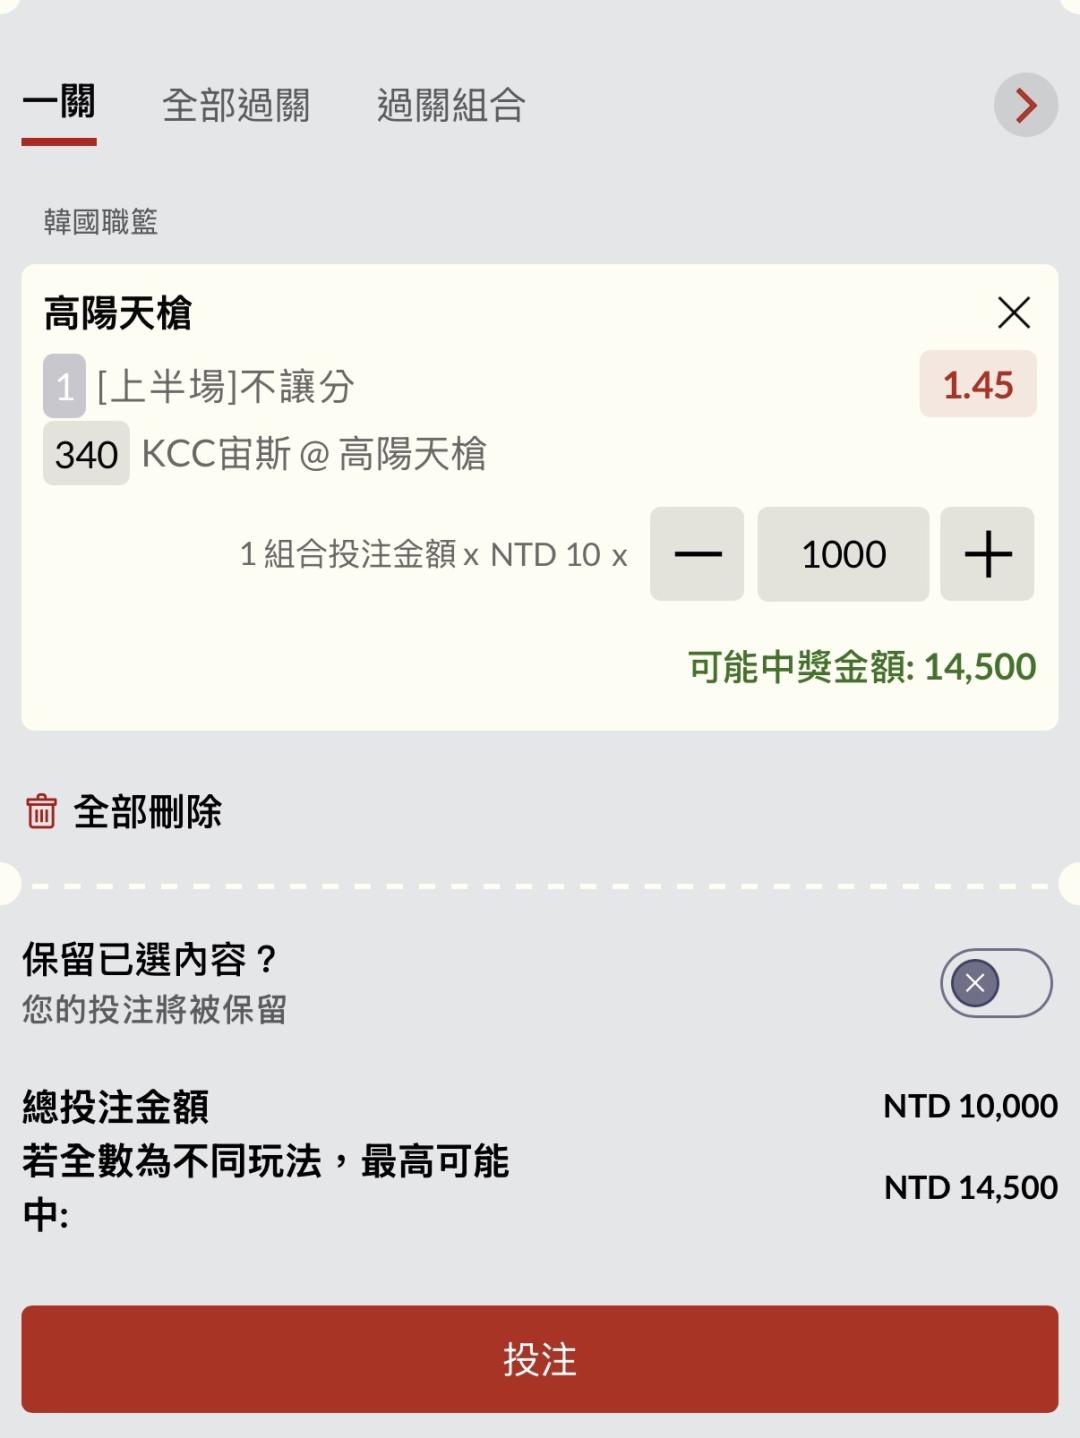Click the 340 match number badge

86,454
